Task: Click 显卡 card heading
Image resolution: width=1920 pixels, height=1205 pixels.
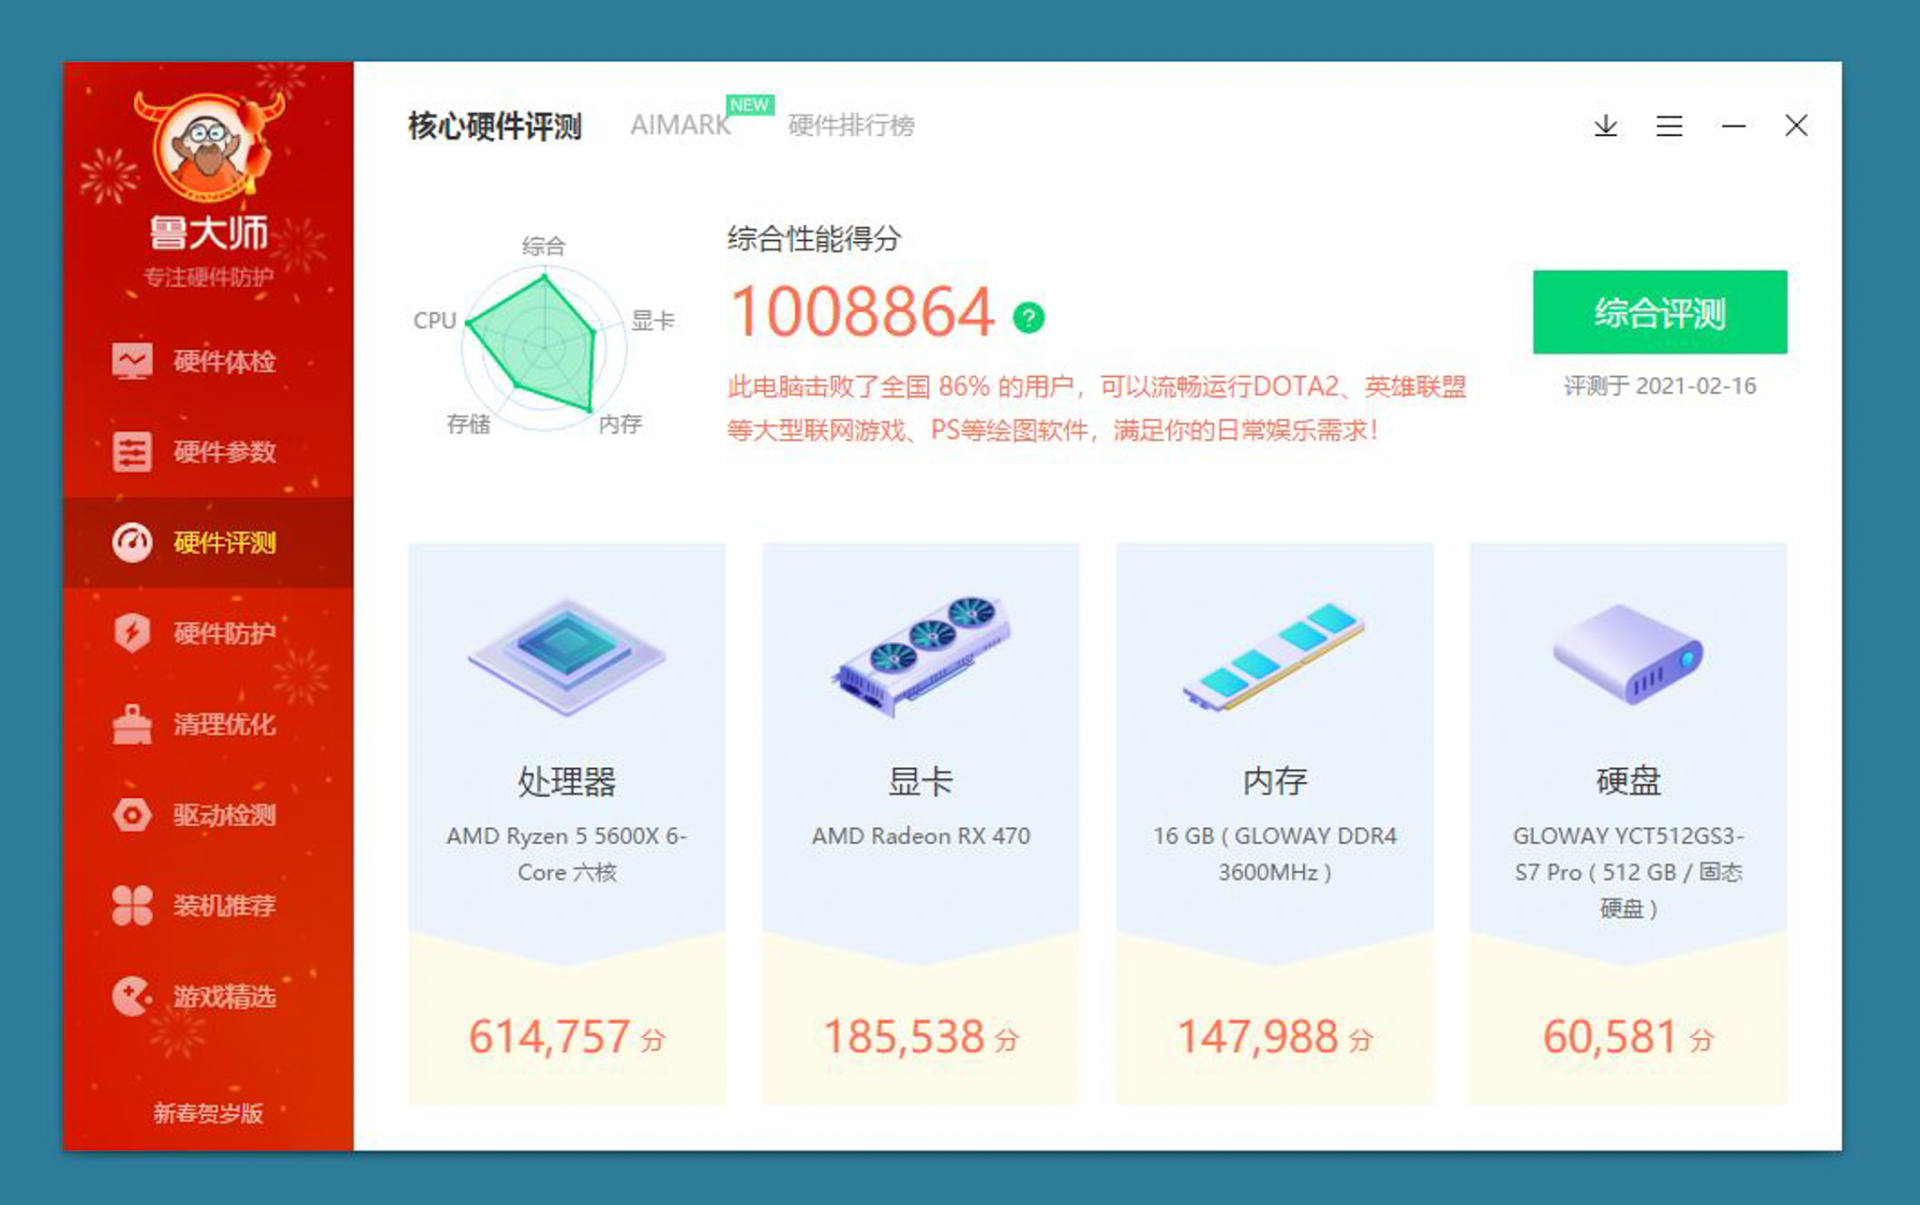Action: [x=921, y=781]
